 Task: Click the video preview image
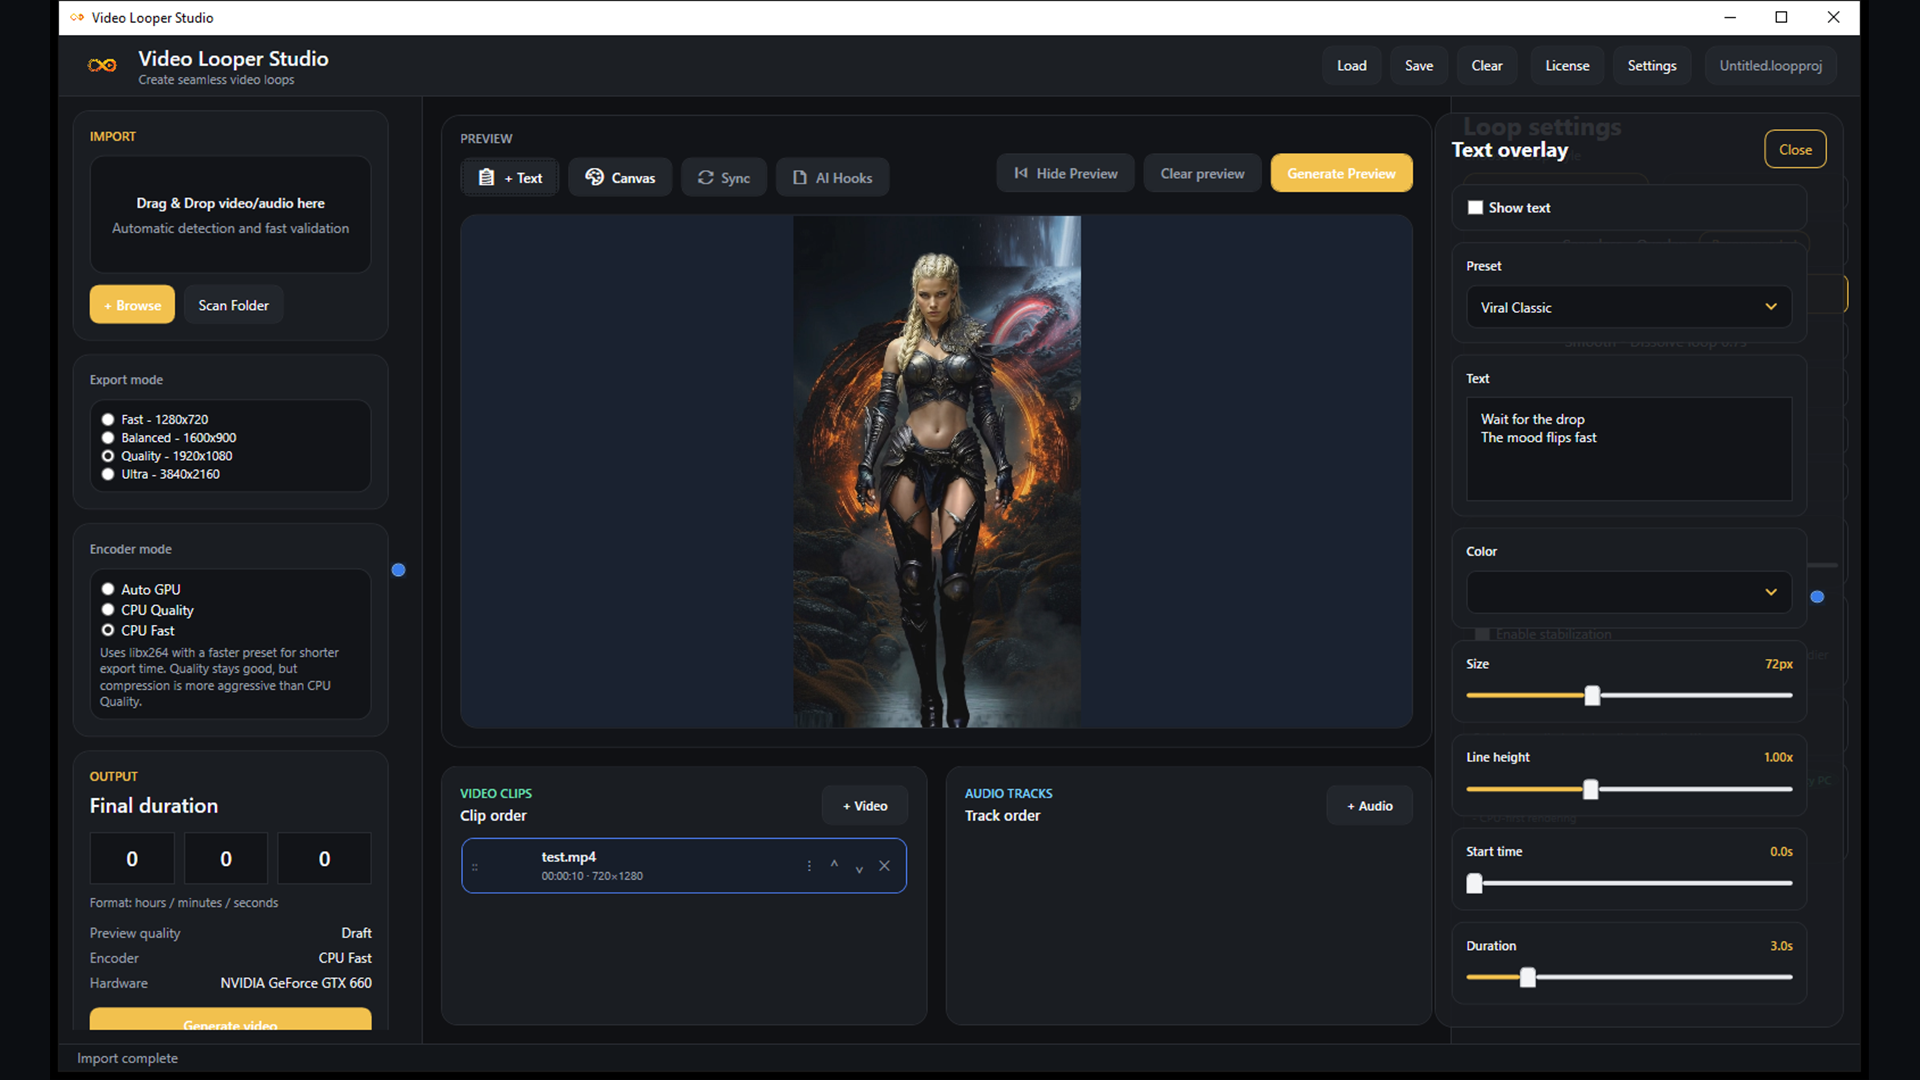point(937,471)
